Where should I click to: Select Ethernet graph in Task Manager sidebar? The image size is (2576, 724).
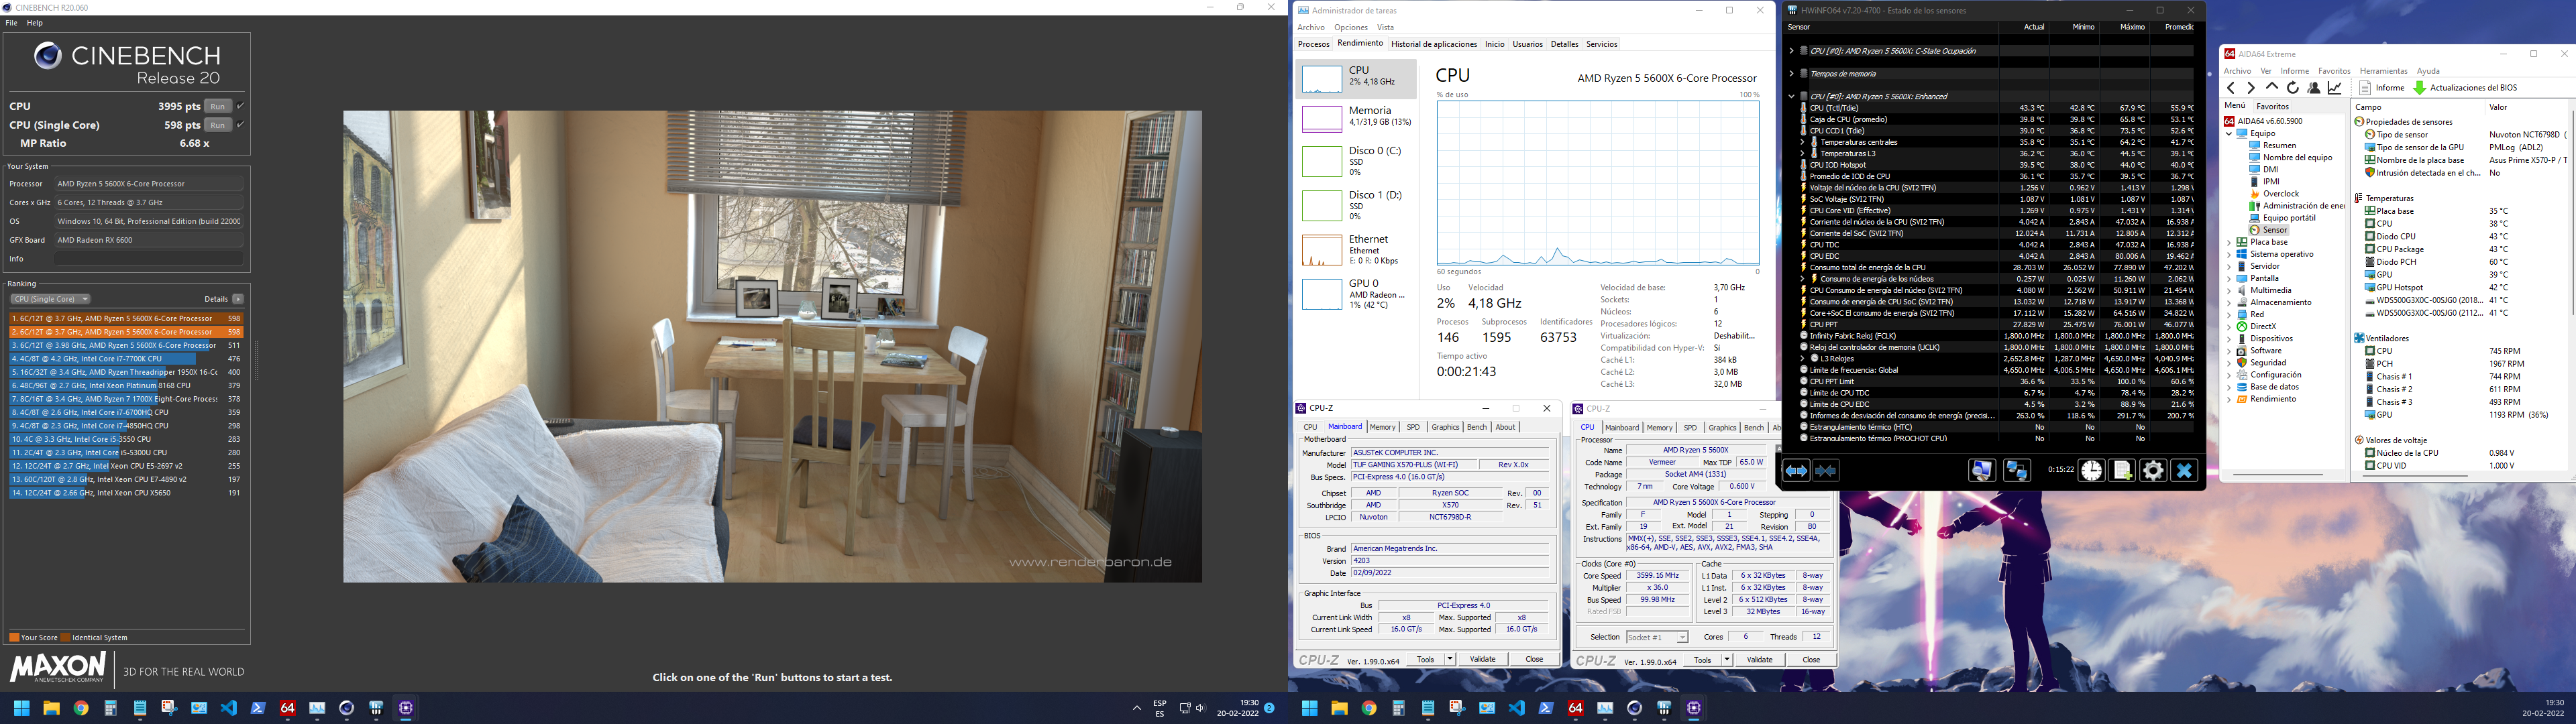click(1356, 249)
